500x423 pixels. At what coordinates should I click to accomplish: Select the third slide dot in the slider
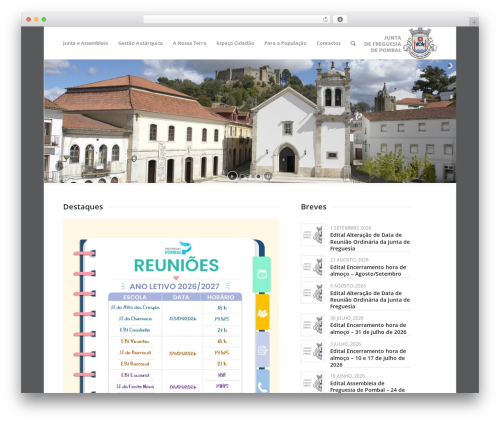coord(253,176)
